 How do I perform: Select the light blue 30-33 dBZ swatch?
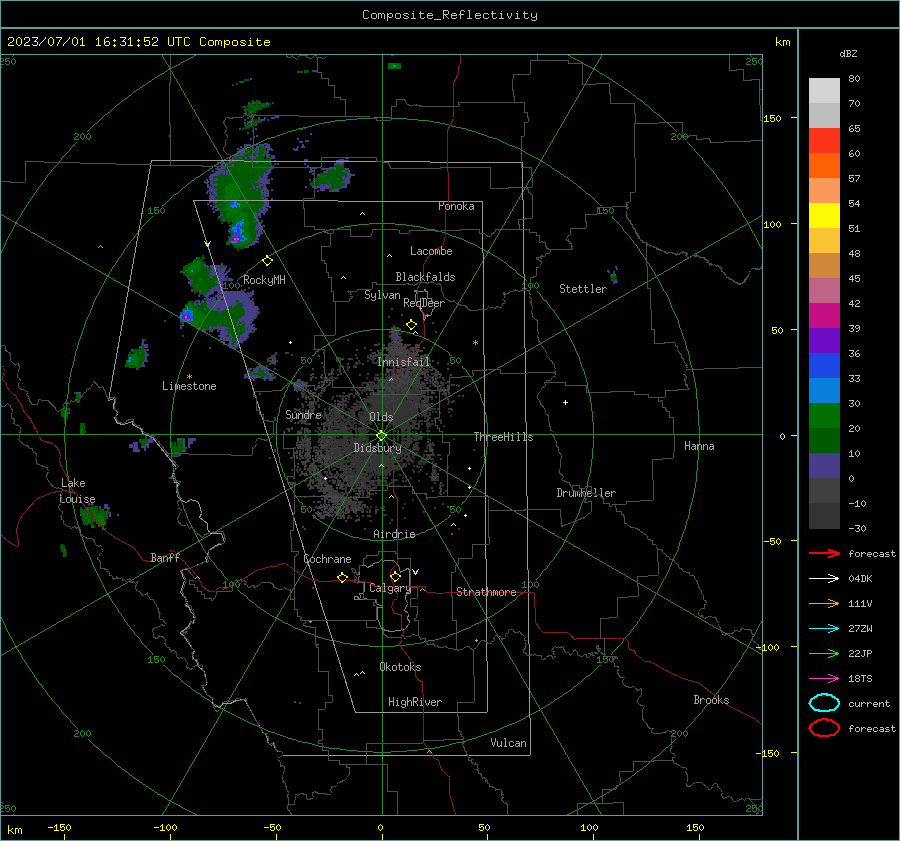click(824, 390)
